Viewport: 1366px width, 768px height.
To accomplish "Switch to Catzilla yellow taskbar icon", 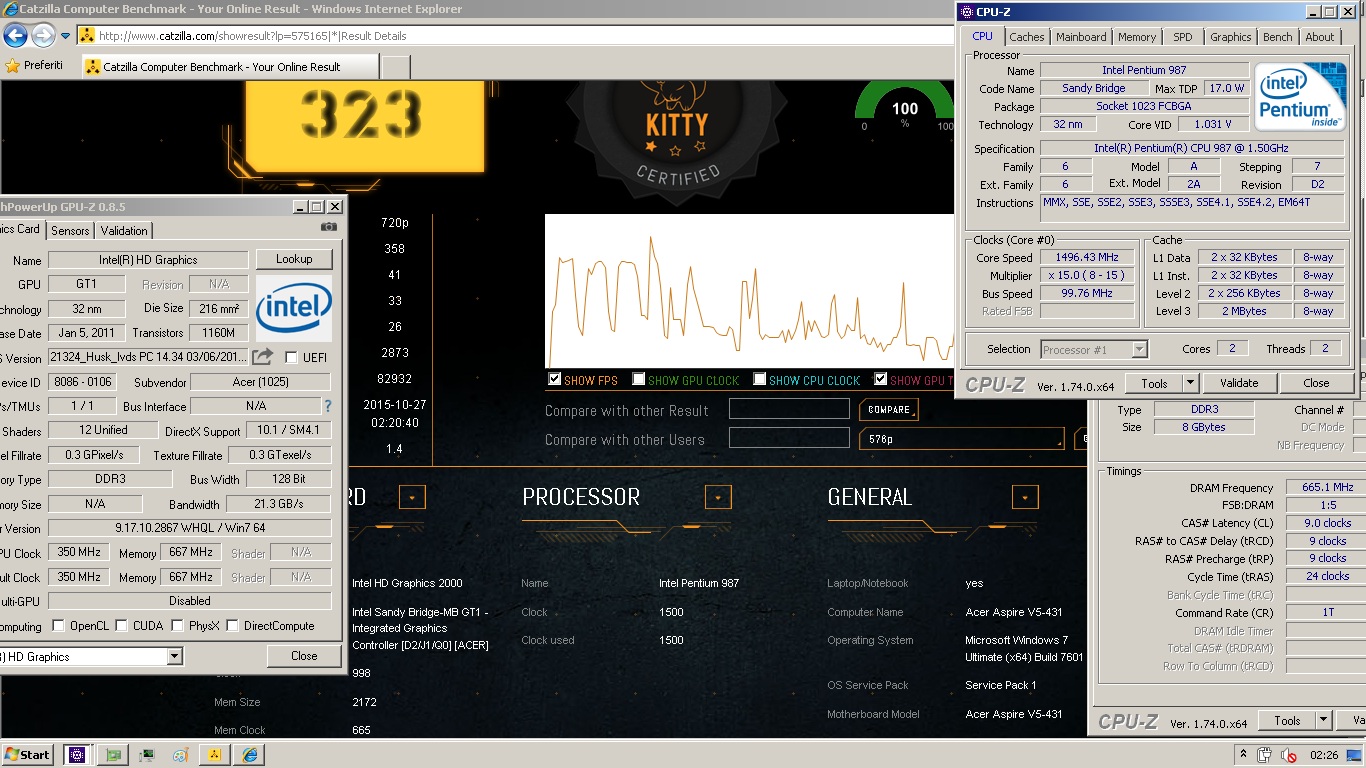I will (x=214, y=755).
